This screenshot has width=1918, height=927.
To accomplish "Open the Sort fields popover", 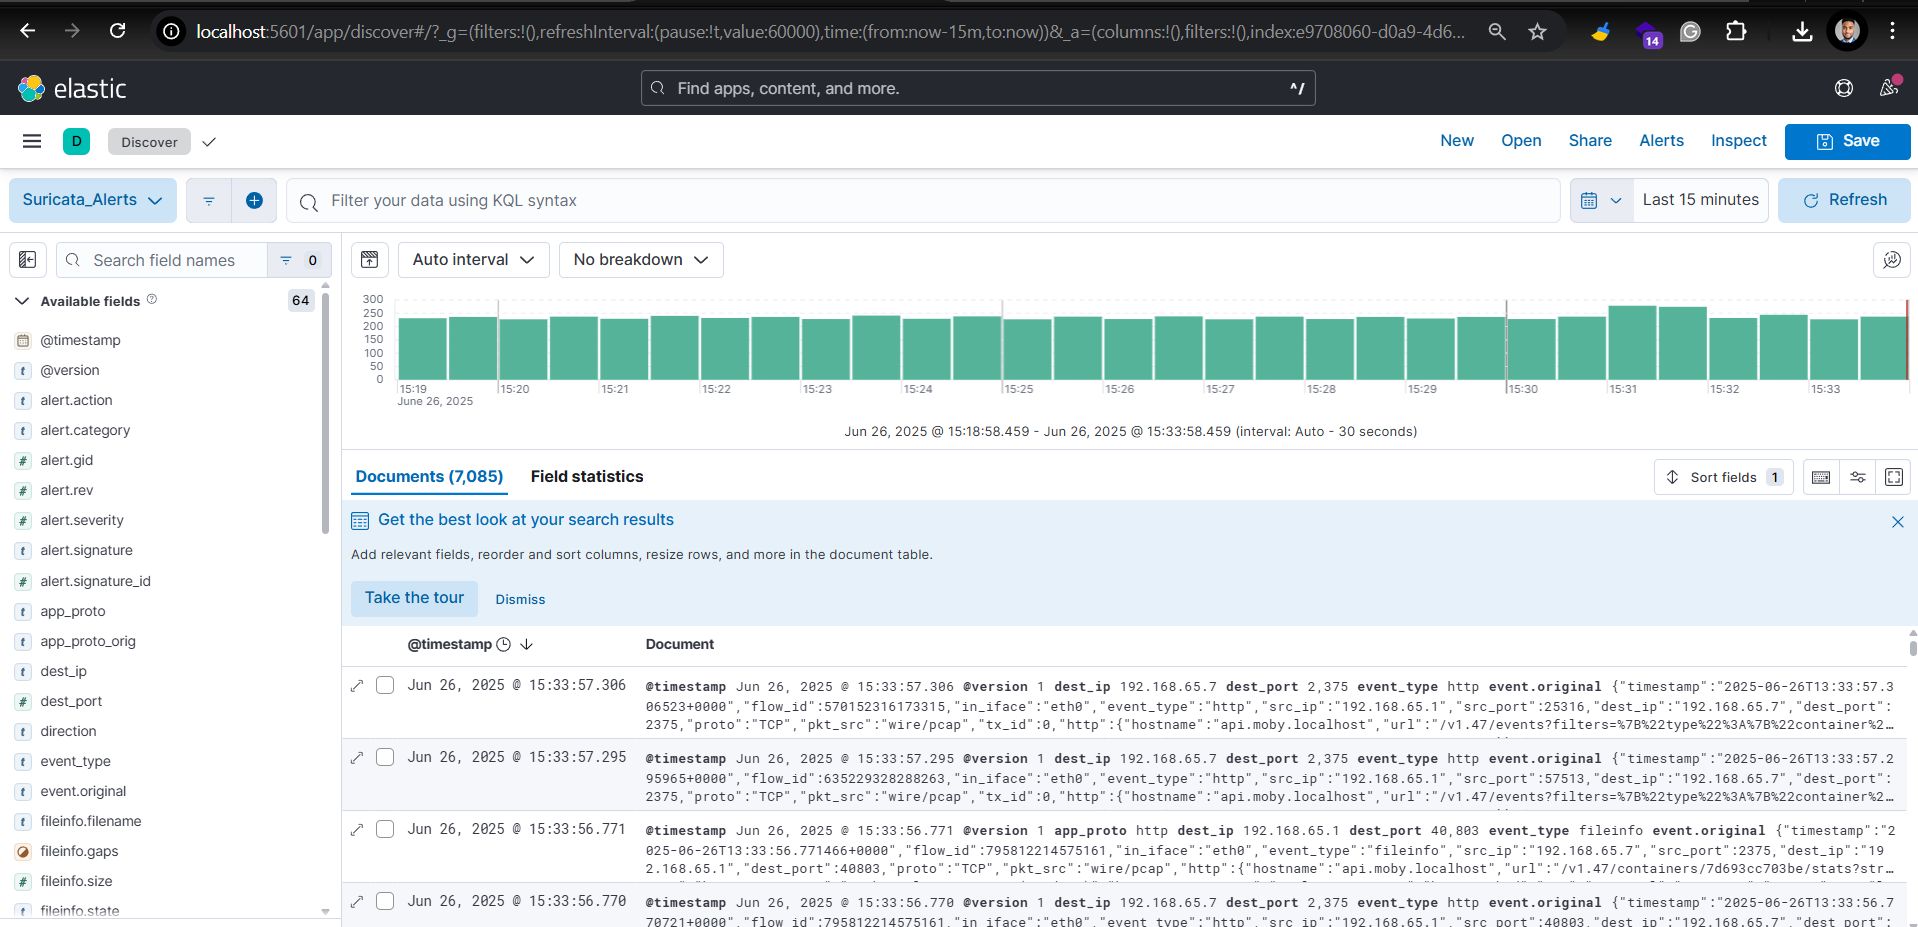I will (1723, 477).
